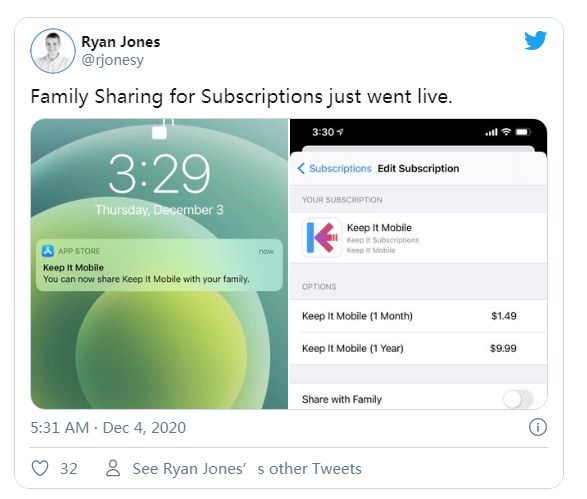Tap the battery status icon
This screenshot has height=499, width=587.
pos(523,132)
